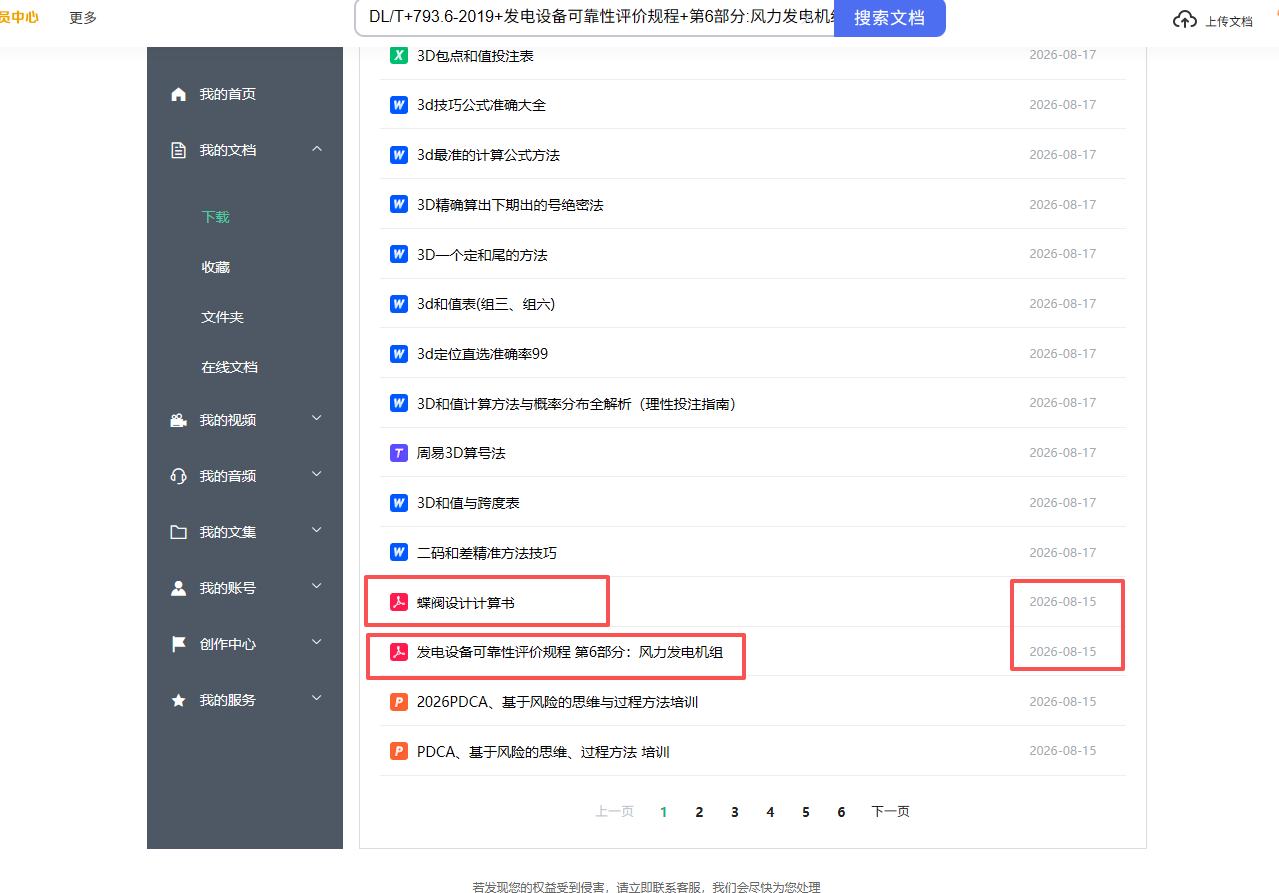Screen dimensions: 1279x893
Task: Open the 更多 menu at the top
Action: point(83,18)
